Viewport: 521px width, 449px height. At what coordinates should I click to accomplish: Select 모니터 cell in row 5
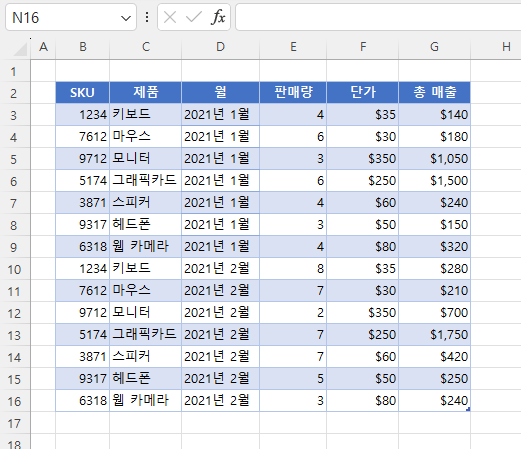coord(146,159)
